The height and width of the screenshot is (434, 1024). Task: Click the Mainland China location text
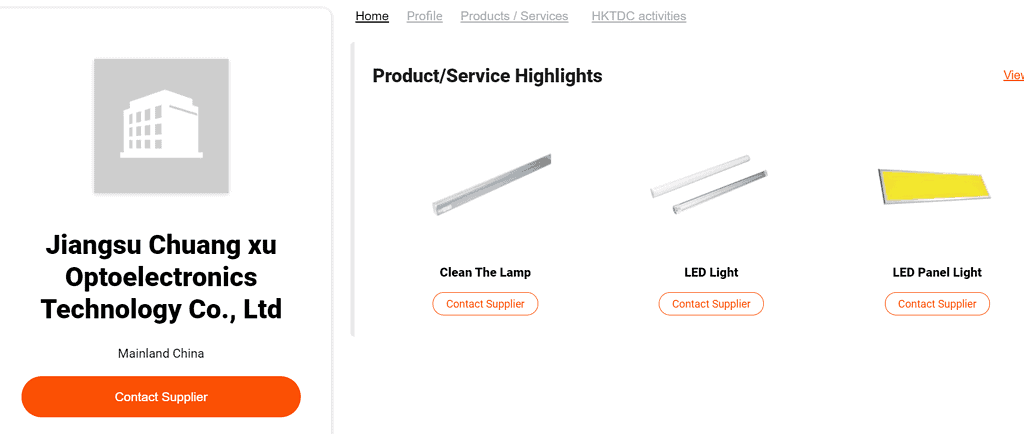click(161, 353)
